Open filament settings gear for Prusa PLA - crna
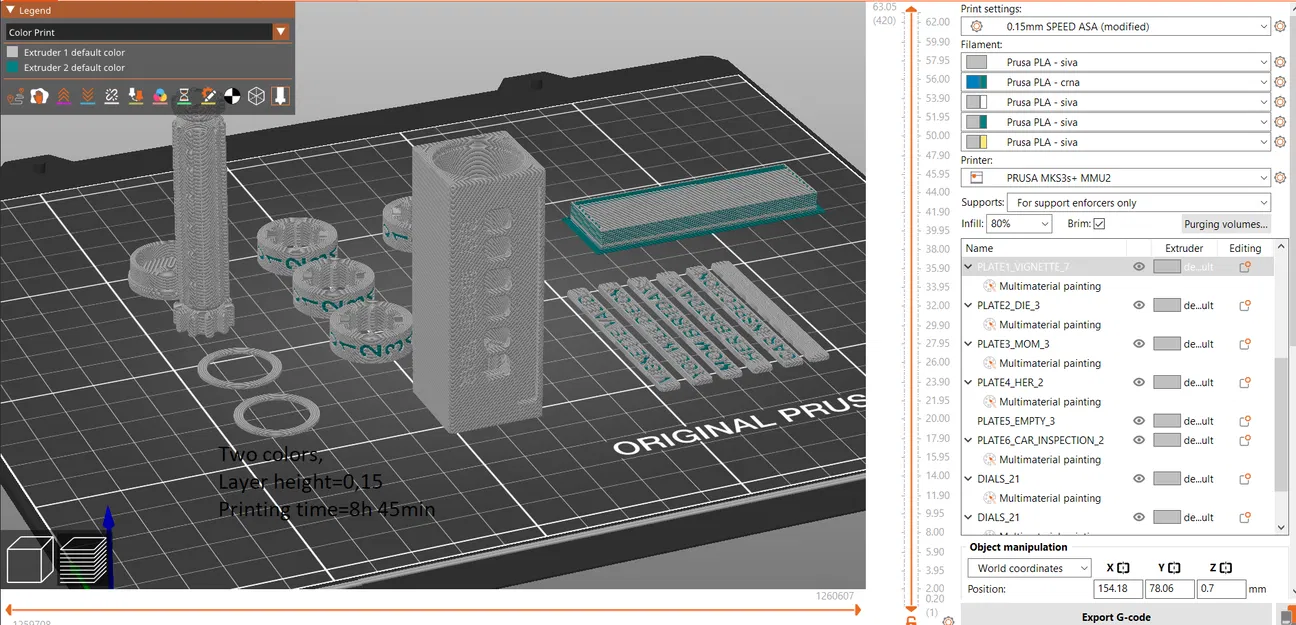 [x=1280, y=82]
